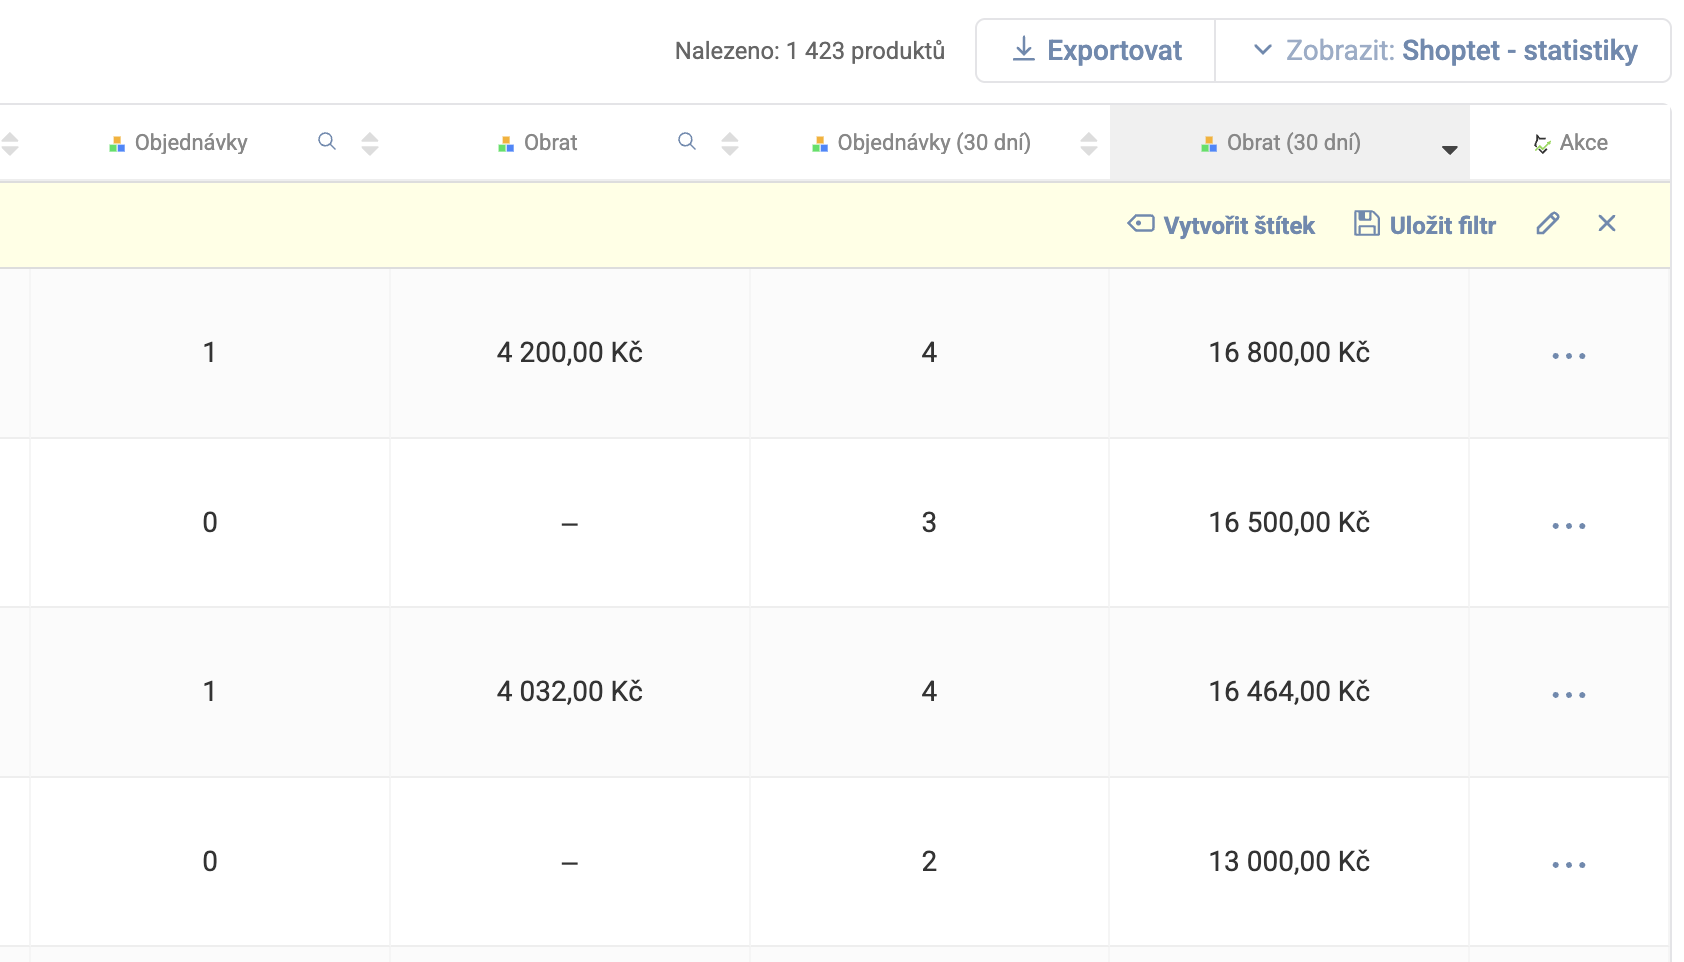
Task: Click Vytvořit štítek to create a label
Action: click(x=1221, y=225)
